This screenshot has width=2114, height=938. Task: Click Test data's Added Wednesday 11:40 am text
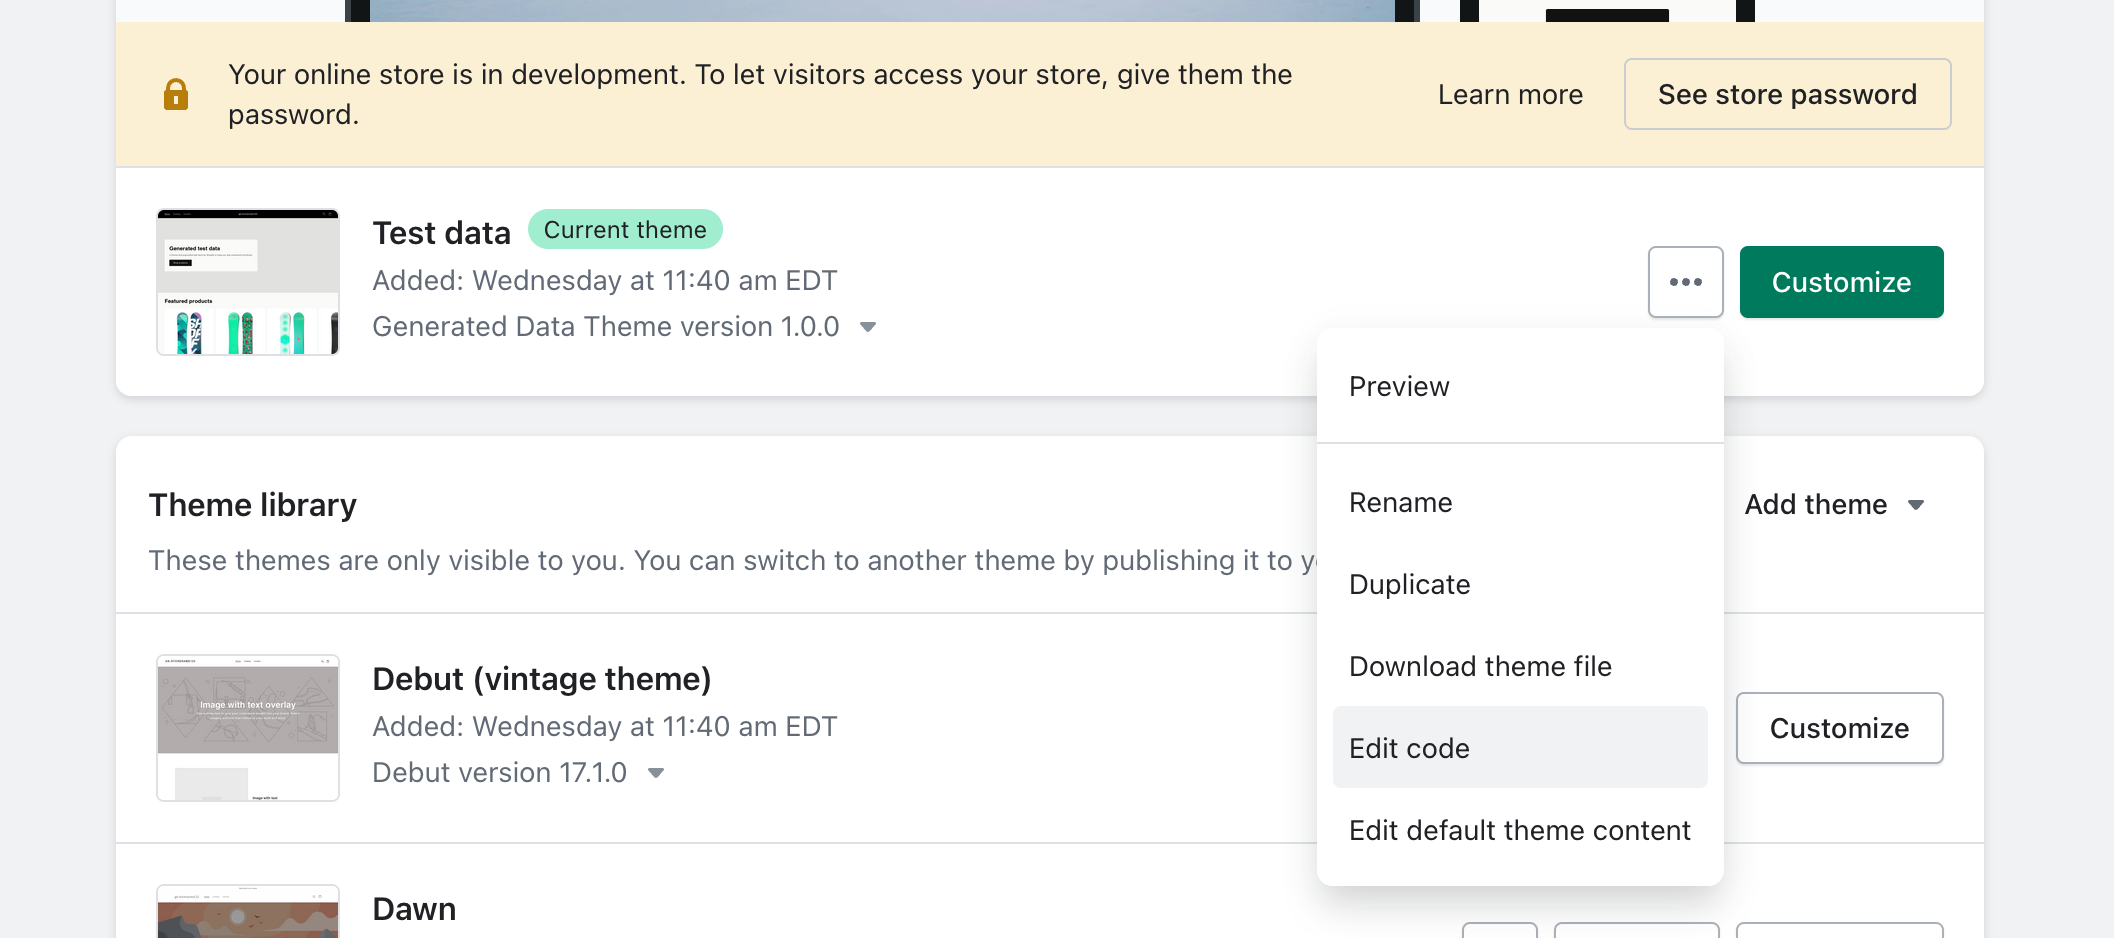coord(605,281)
